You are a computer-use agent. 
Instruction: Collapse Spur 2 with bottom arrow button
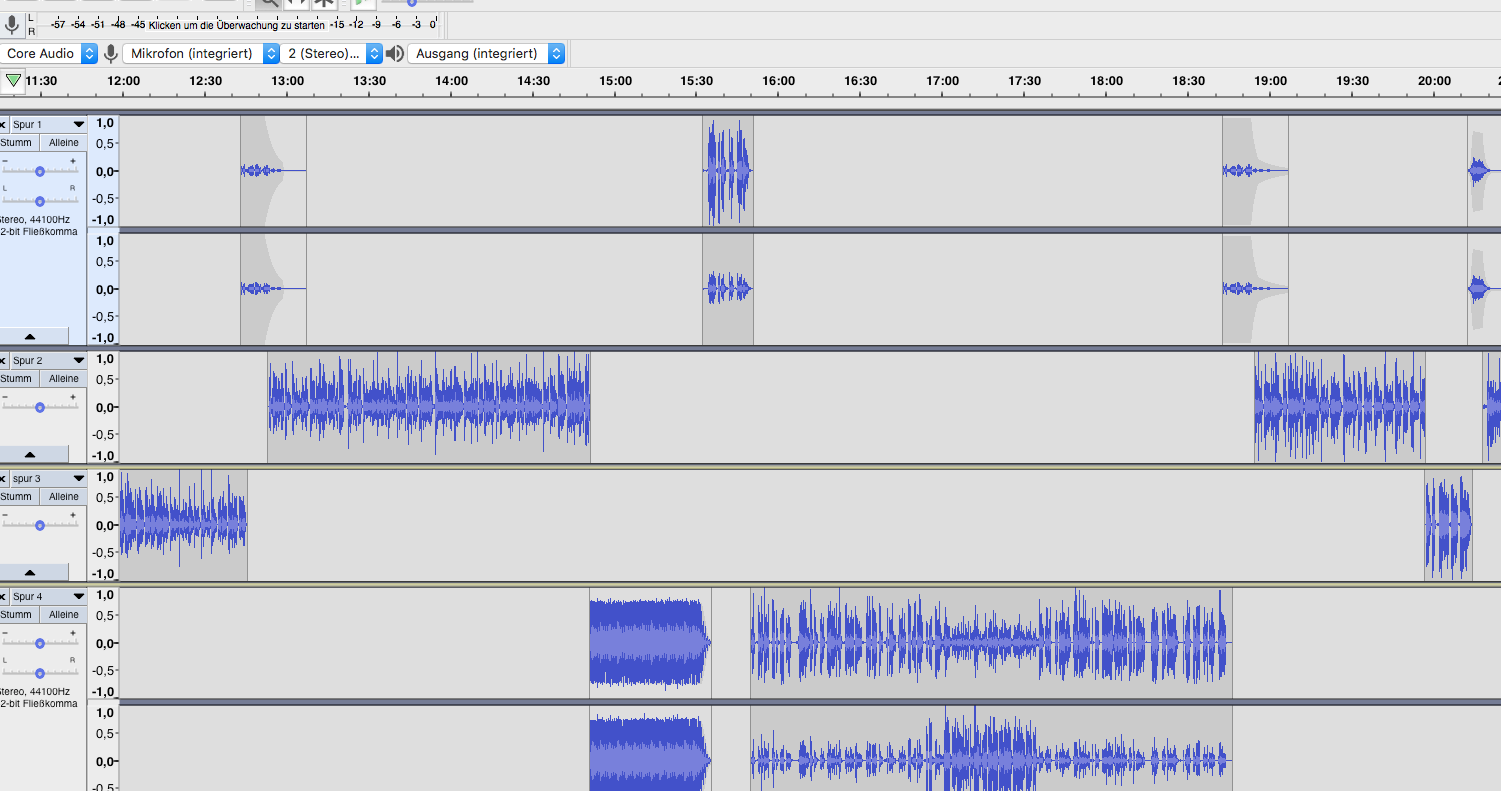pos(30,454)
